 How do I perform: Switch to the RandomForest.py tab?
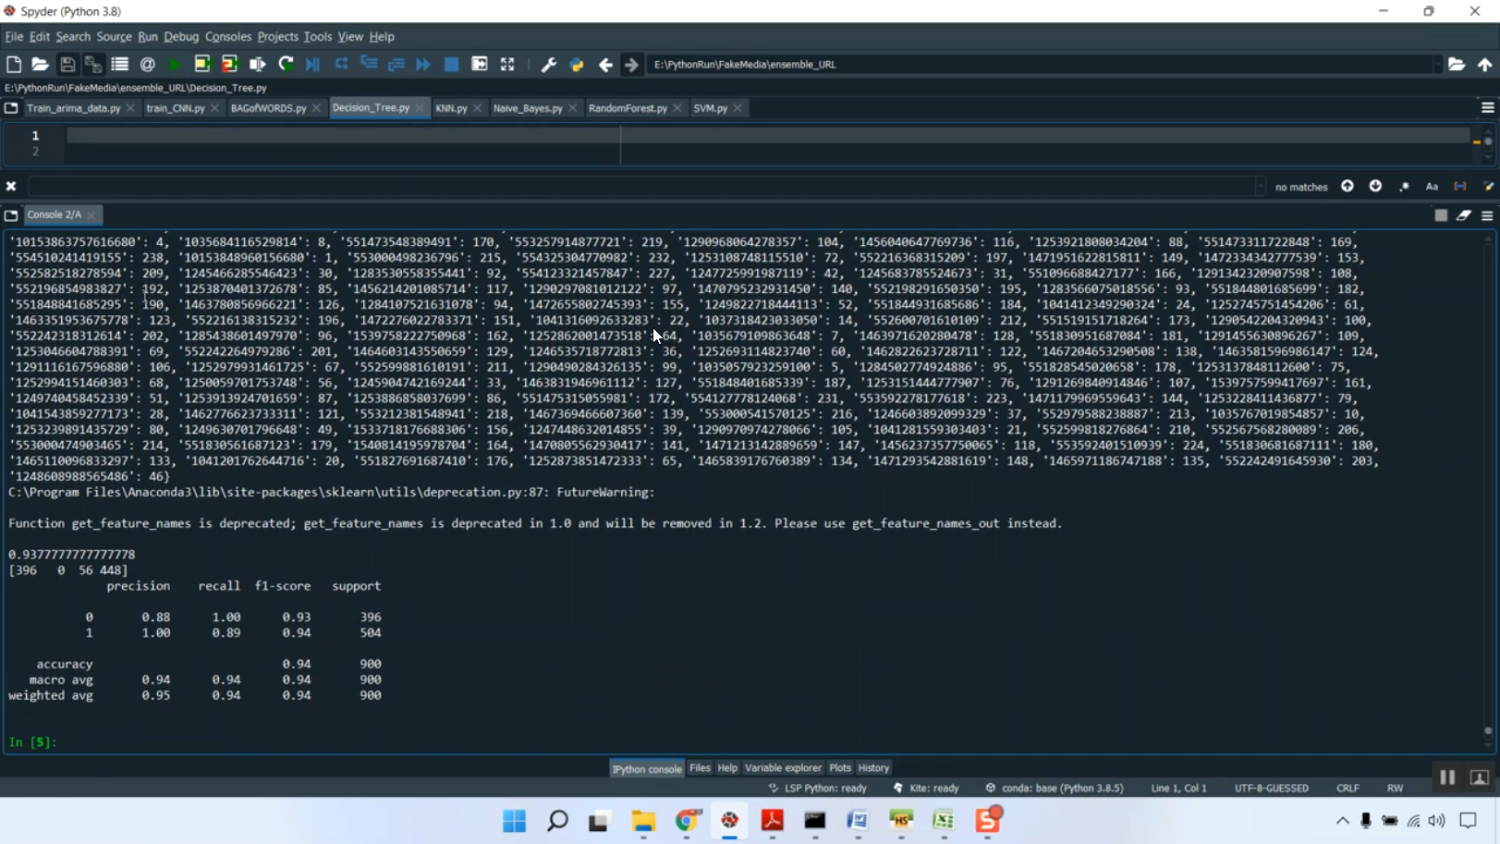tap(627, 108)
